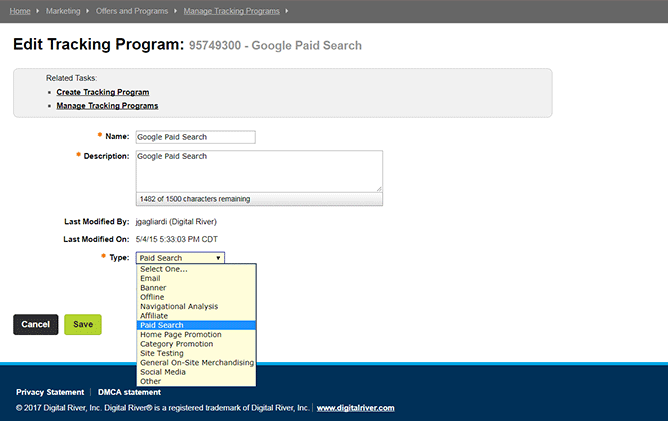The width and height of the screenshot is (668, 421).
Task: Click the Home breadcrumb link
Action: (x=20, y=11)
